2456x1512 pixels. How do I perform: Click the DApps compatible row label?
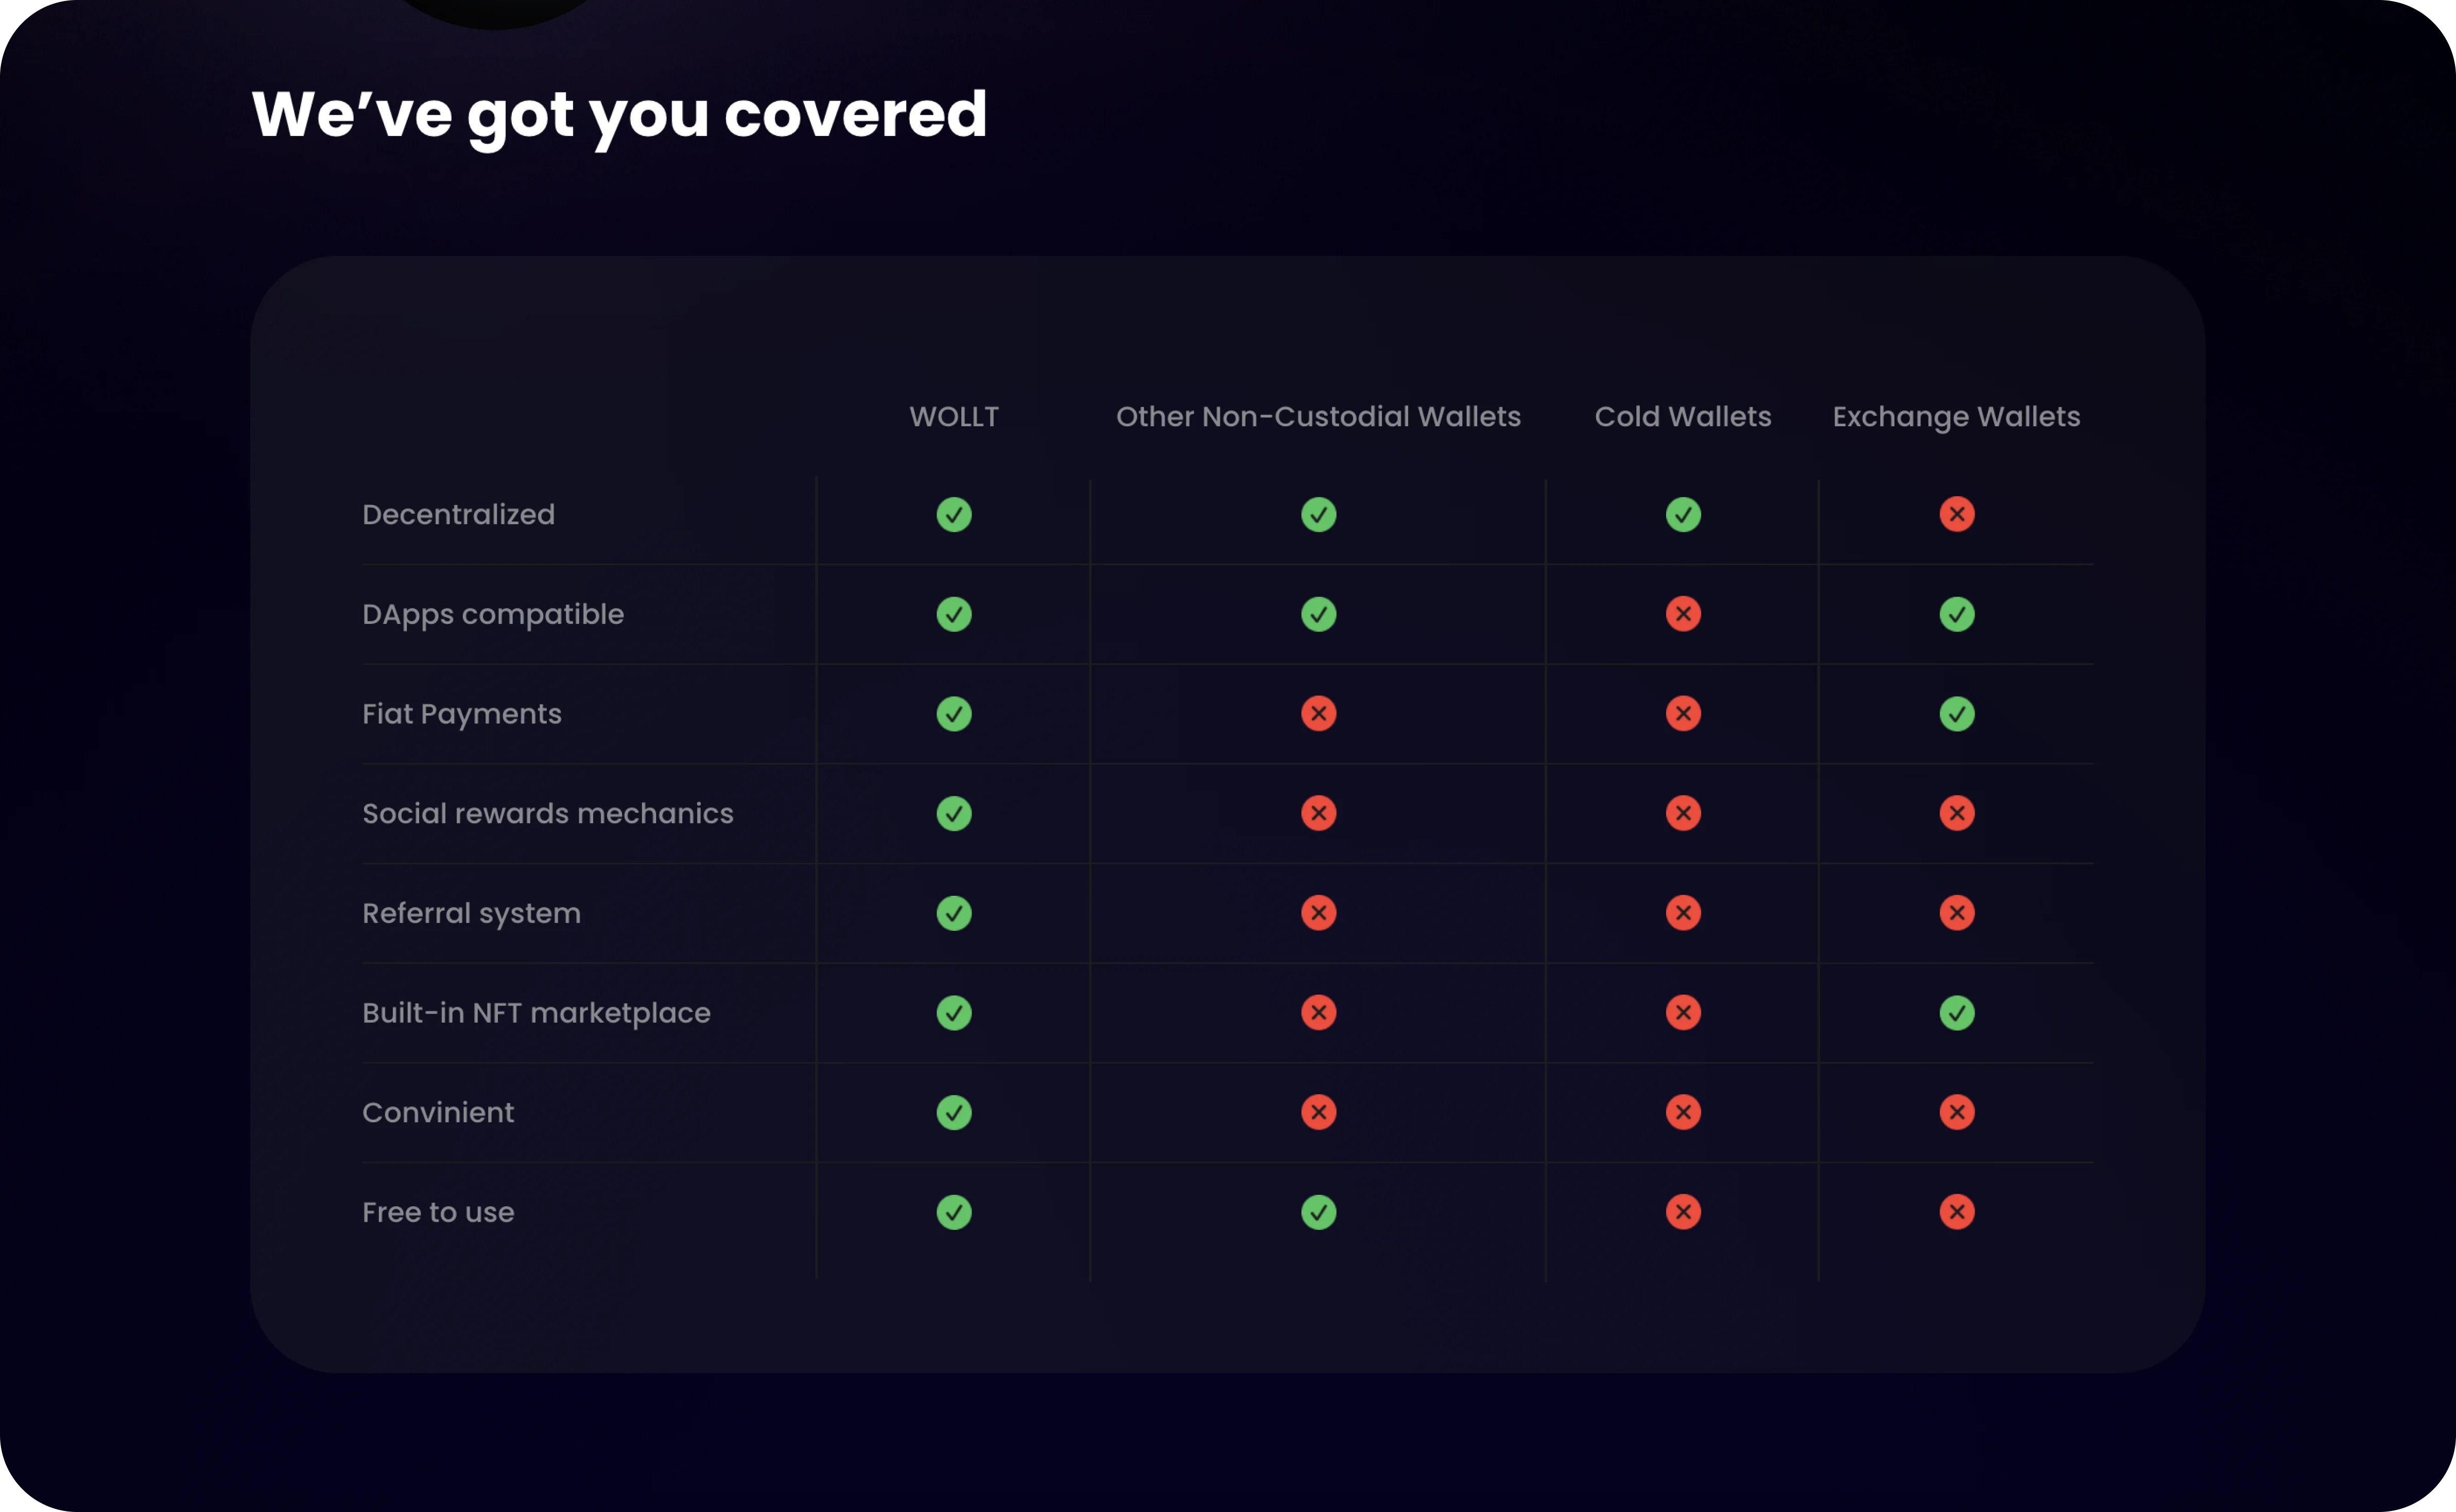(x=493, y=615)
